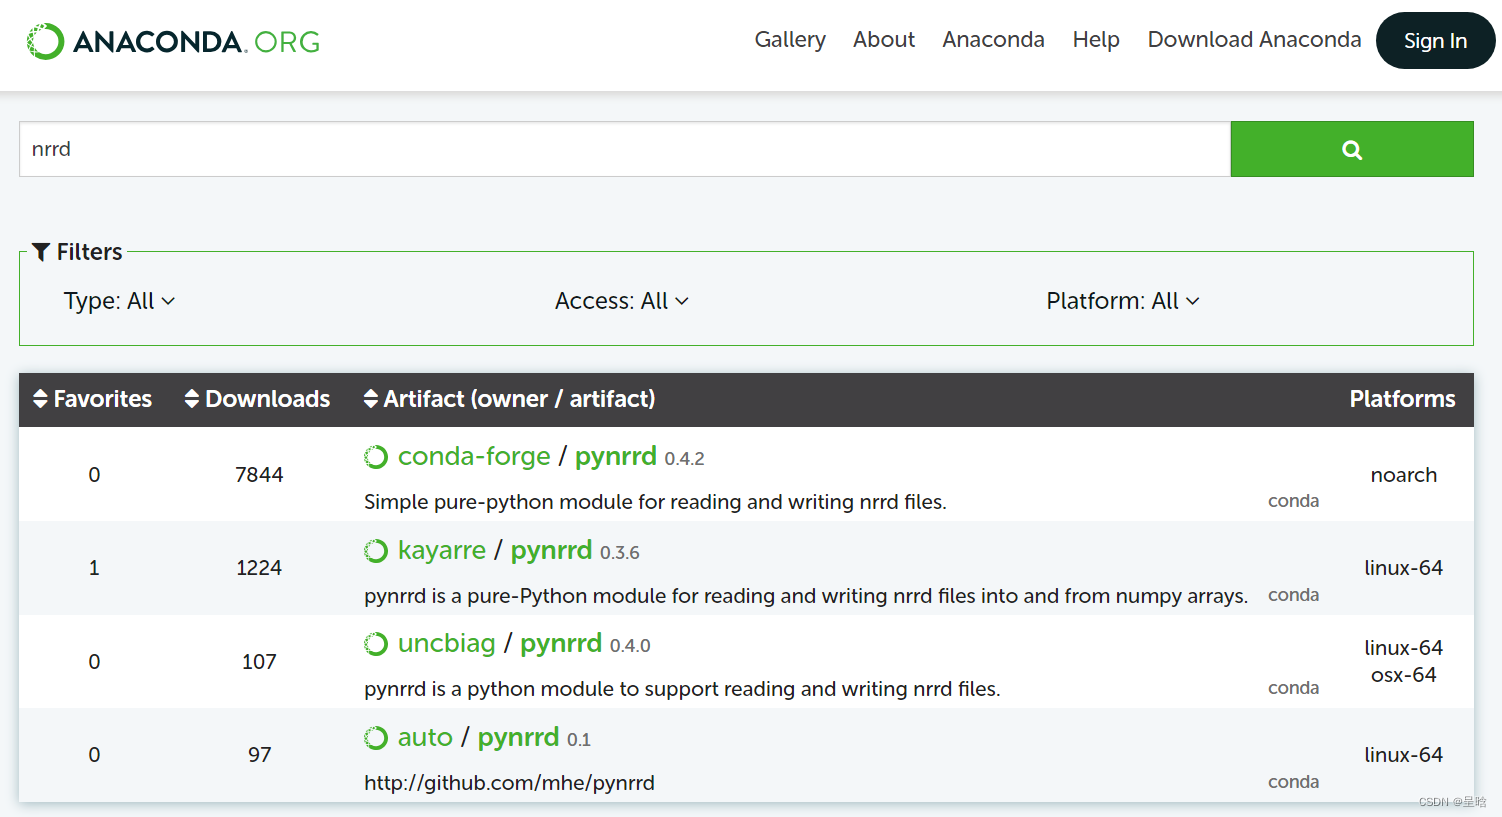
Task: Click the sort arrows beside Artifact column
Action: click(x=371, y=399)
